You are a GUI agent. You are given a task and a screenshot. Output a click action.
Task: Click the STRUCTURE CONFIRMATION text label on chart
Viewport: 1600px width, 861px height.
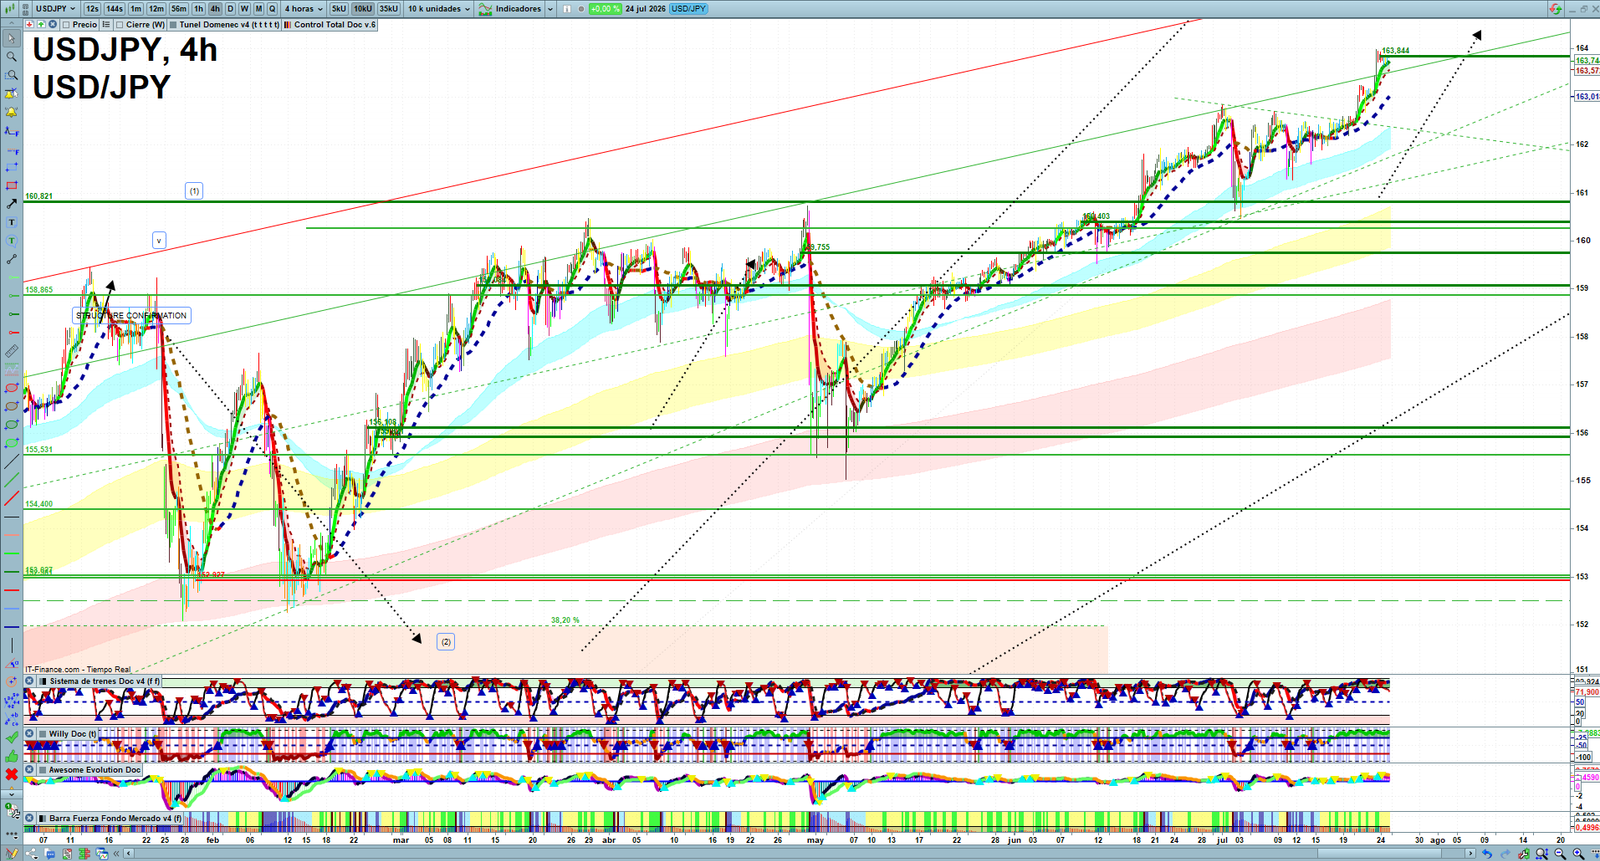click(x=132, y=315)
